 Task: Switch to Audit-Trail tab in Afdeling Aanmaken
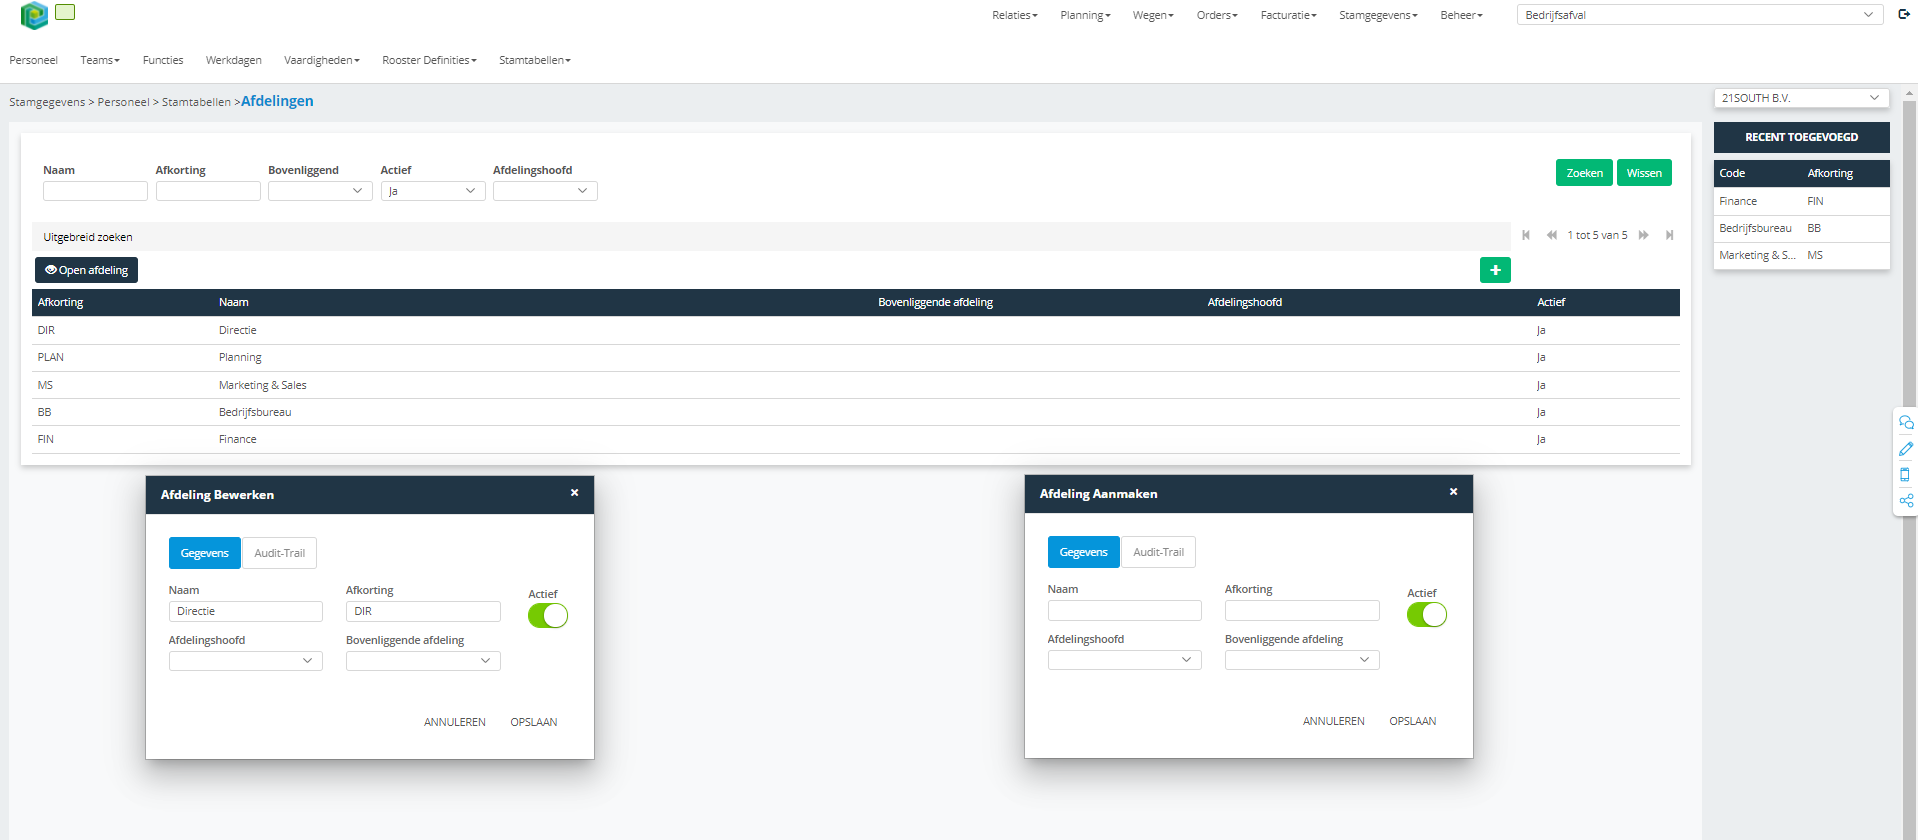click(1159, 552)
